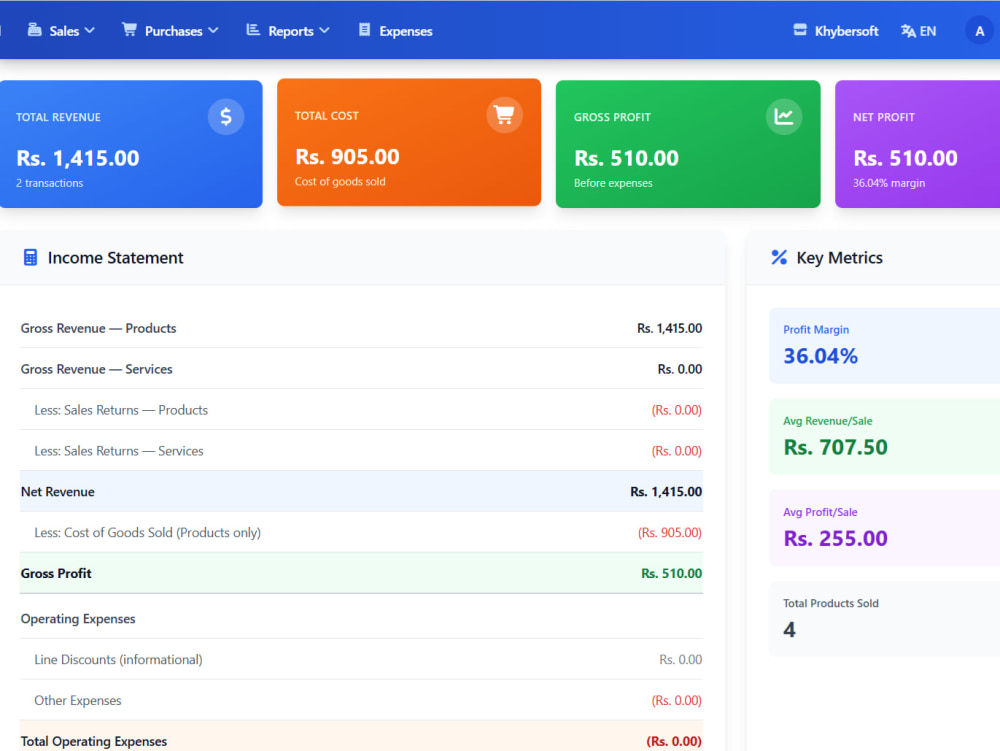Click the Total Operating Expenses row
The width and height of the screenshot is (1000, 751).
[362, 737]
